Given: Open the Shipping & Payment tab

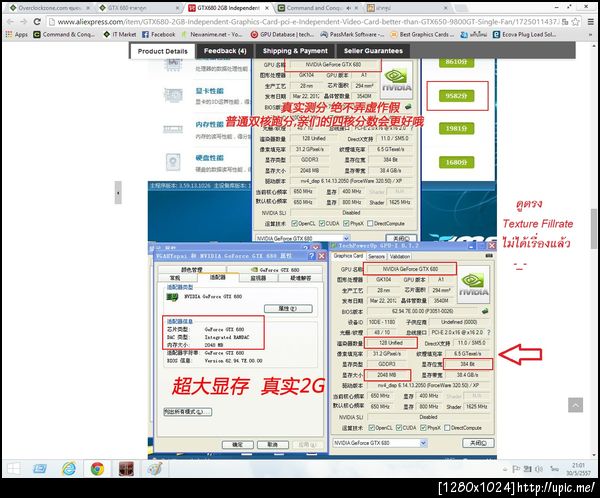Looking at the screenshot, I should click(295, 51).
